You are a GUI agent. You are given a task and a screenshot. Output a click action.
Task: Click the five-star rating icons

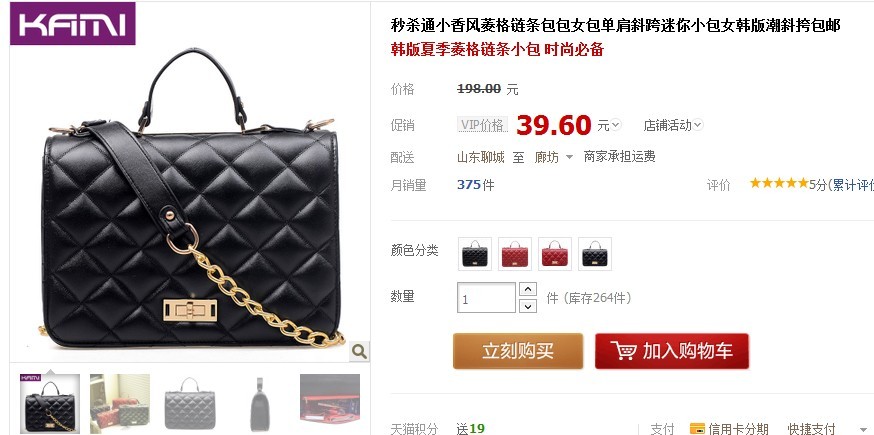(x=779, y=183)
